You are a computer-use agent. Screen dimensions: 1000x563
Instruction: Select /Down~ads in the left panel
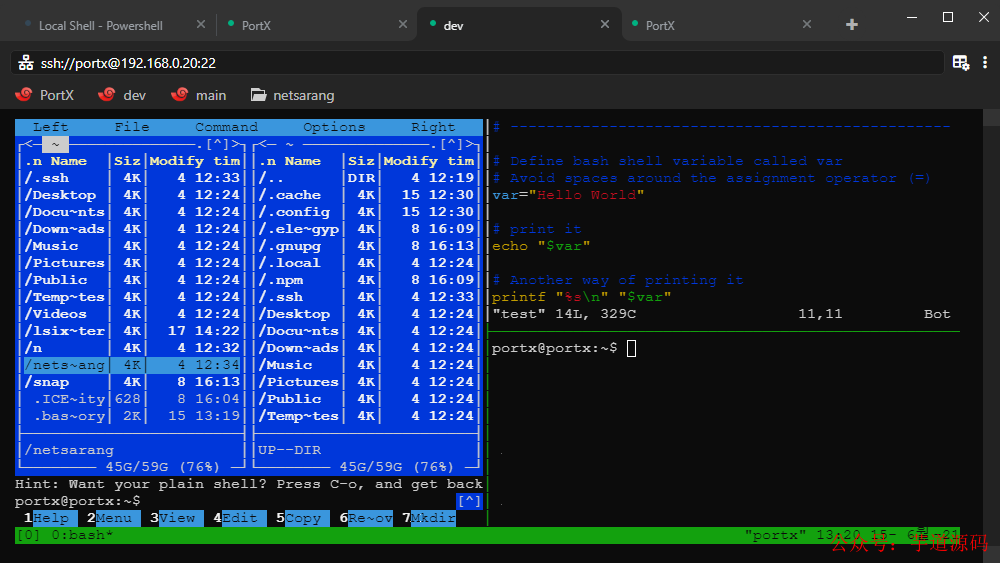click(x=132, y=229)
